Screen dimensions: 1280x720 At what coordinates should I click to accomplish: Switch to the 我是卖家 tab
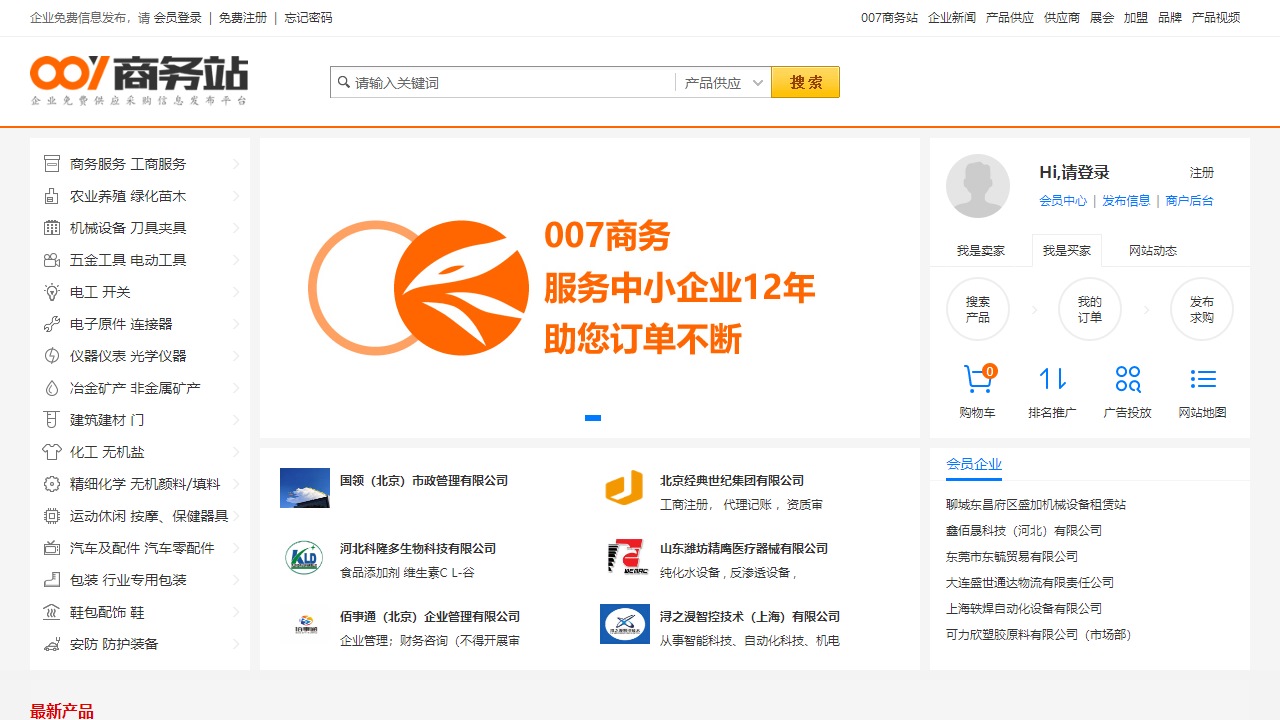[x=980, y=251]
